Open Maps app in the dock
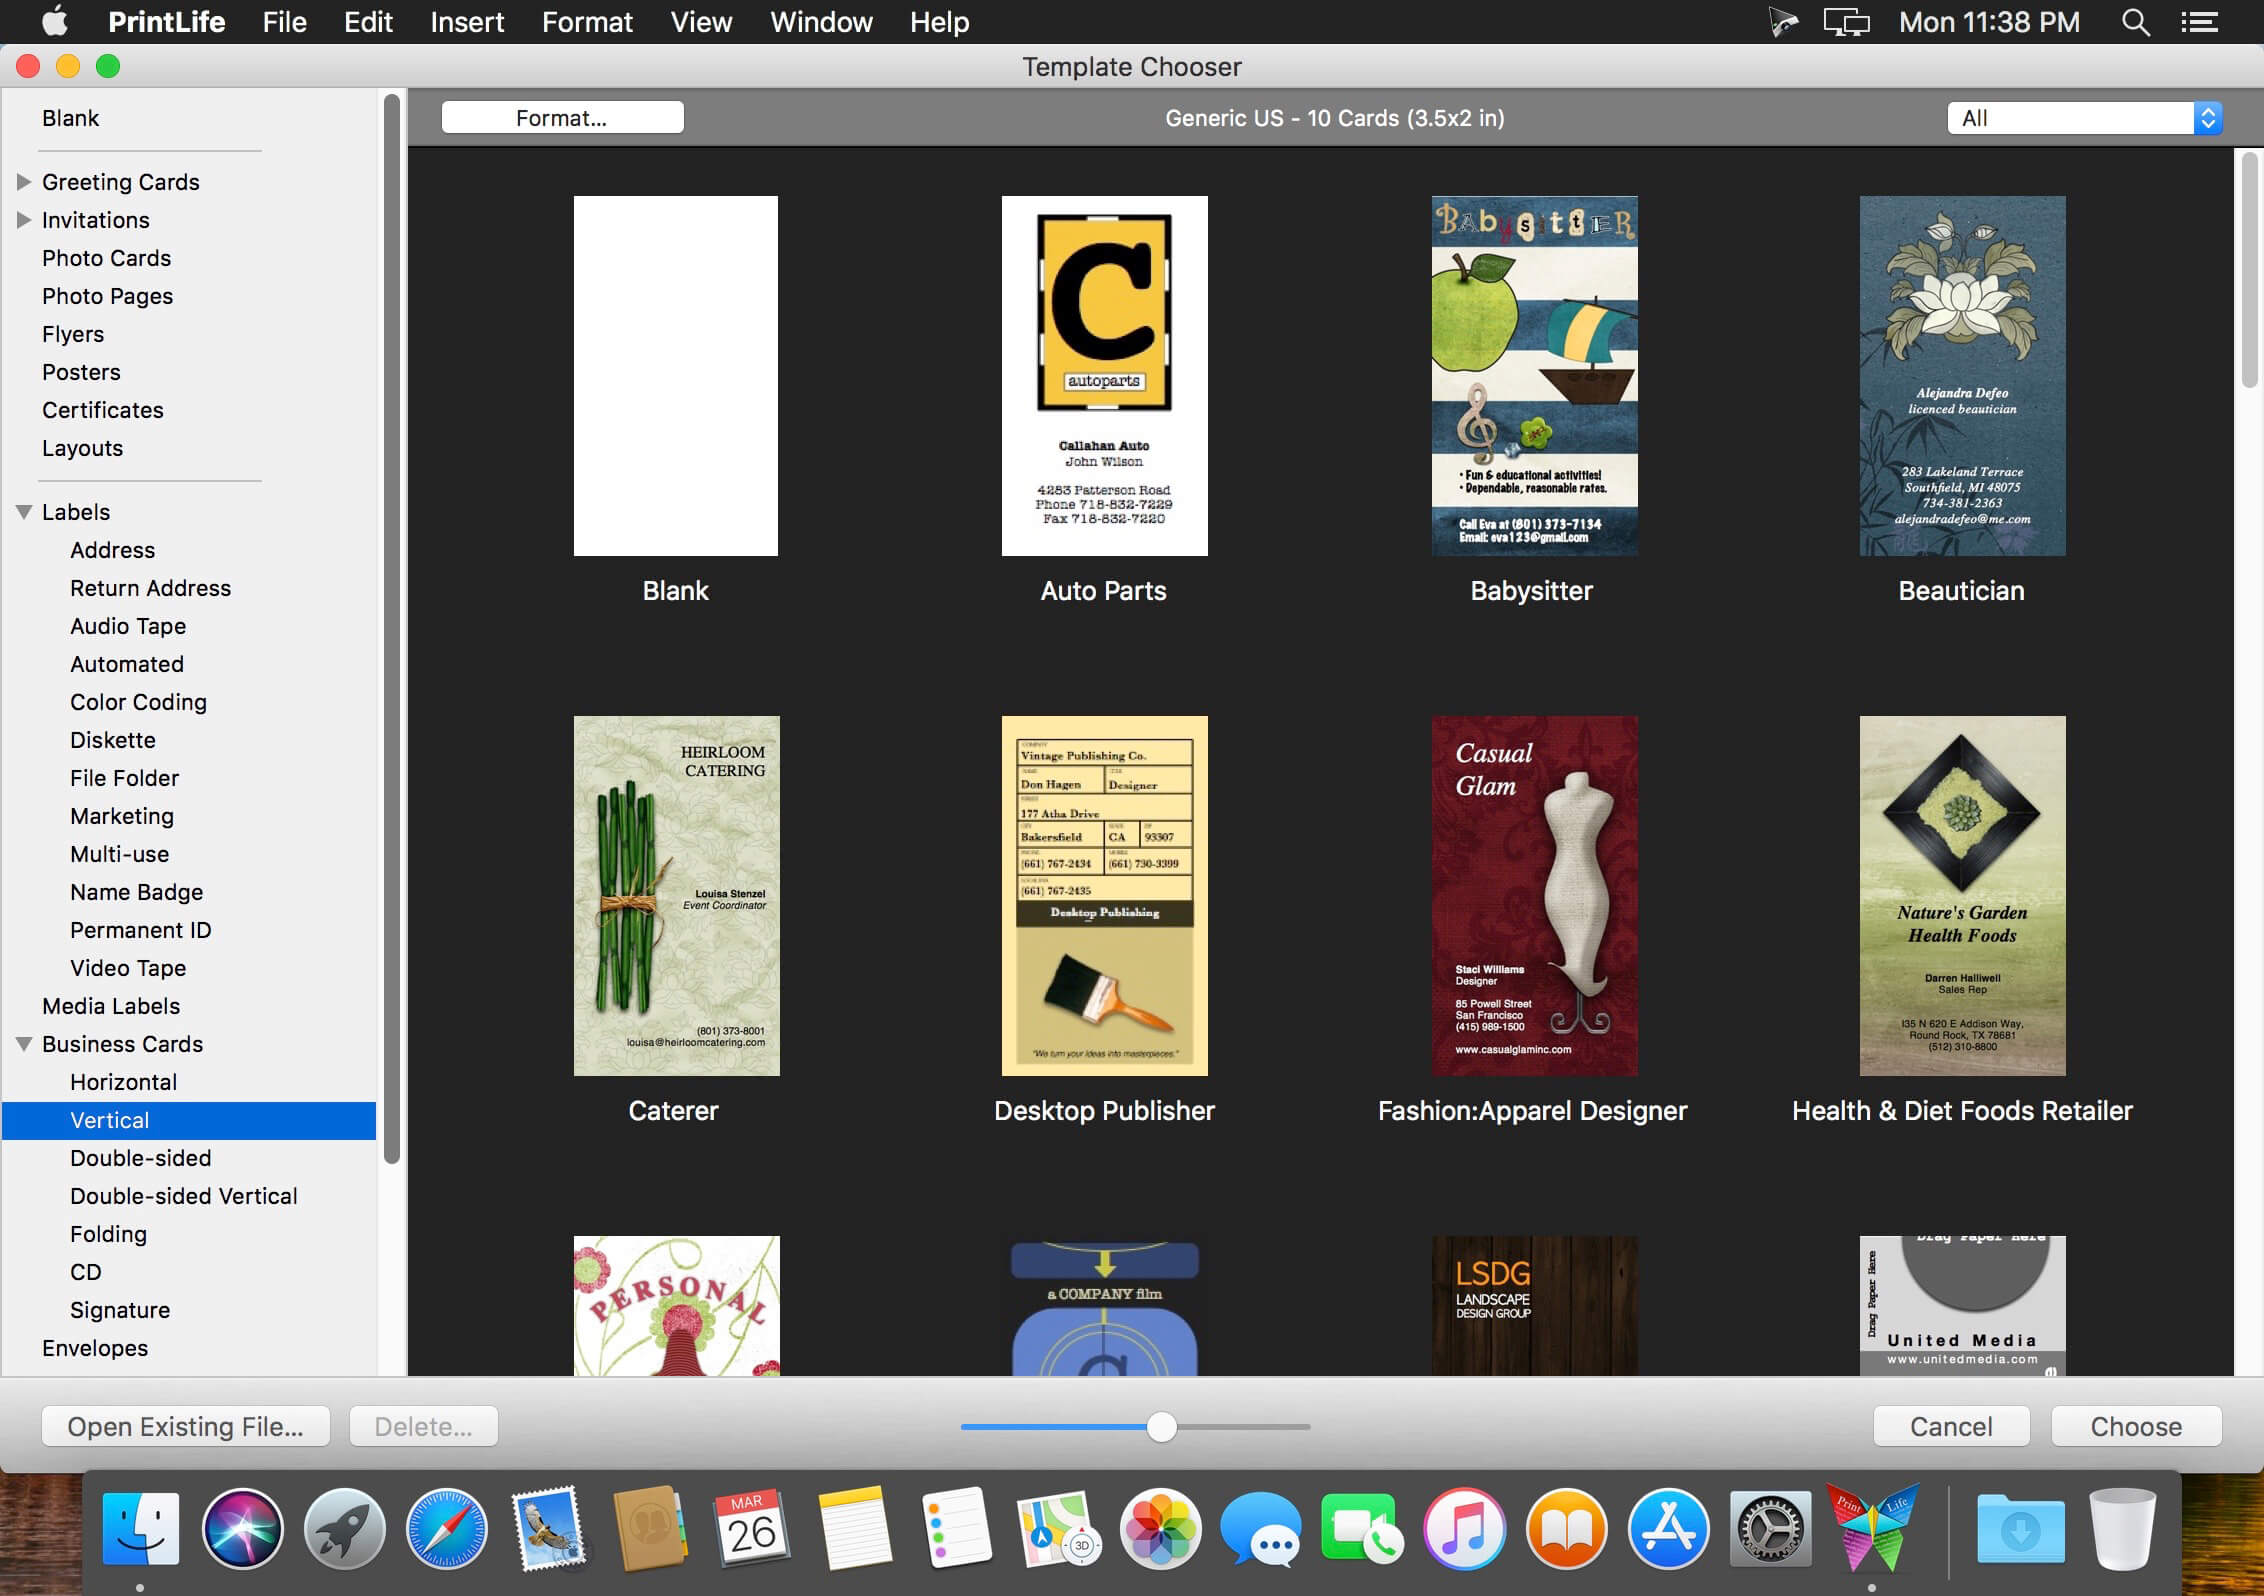 click(1059, 1527)
